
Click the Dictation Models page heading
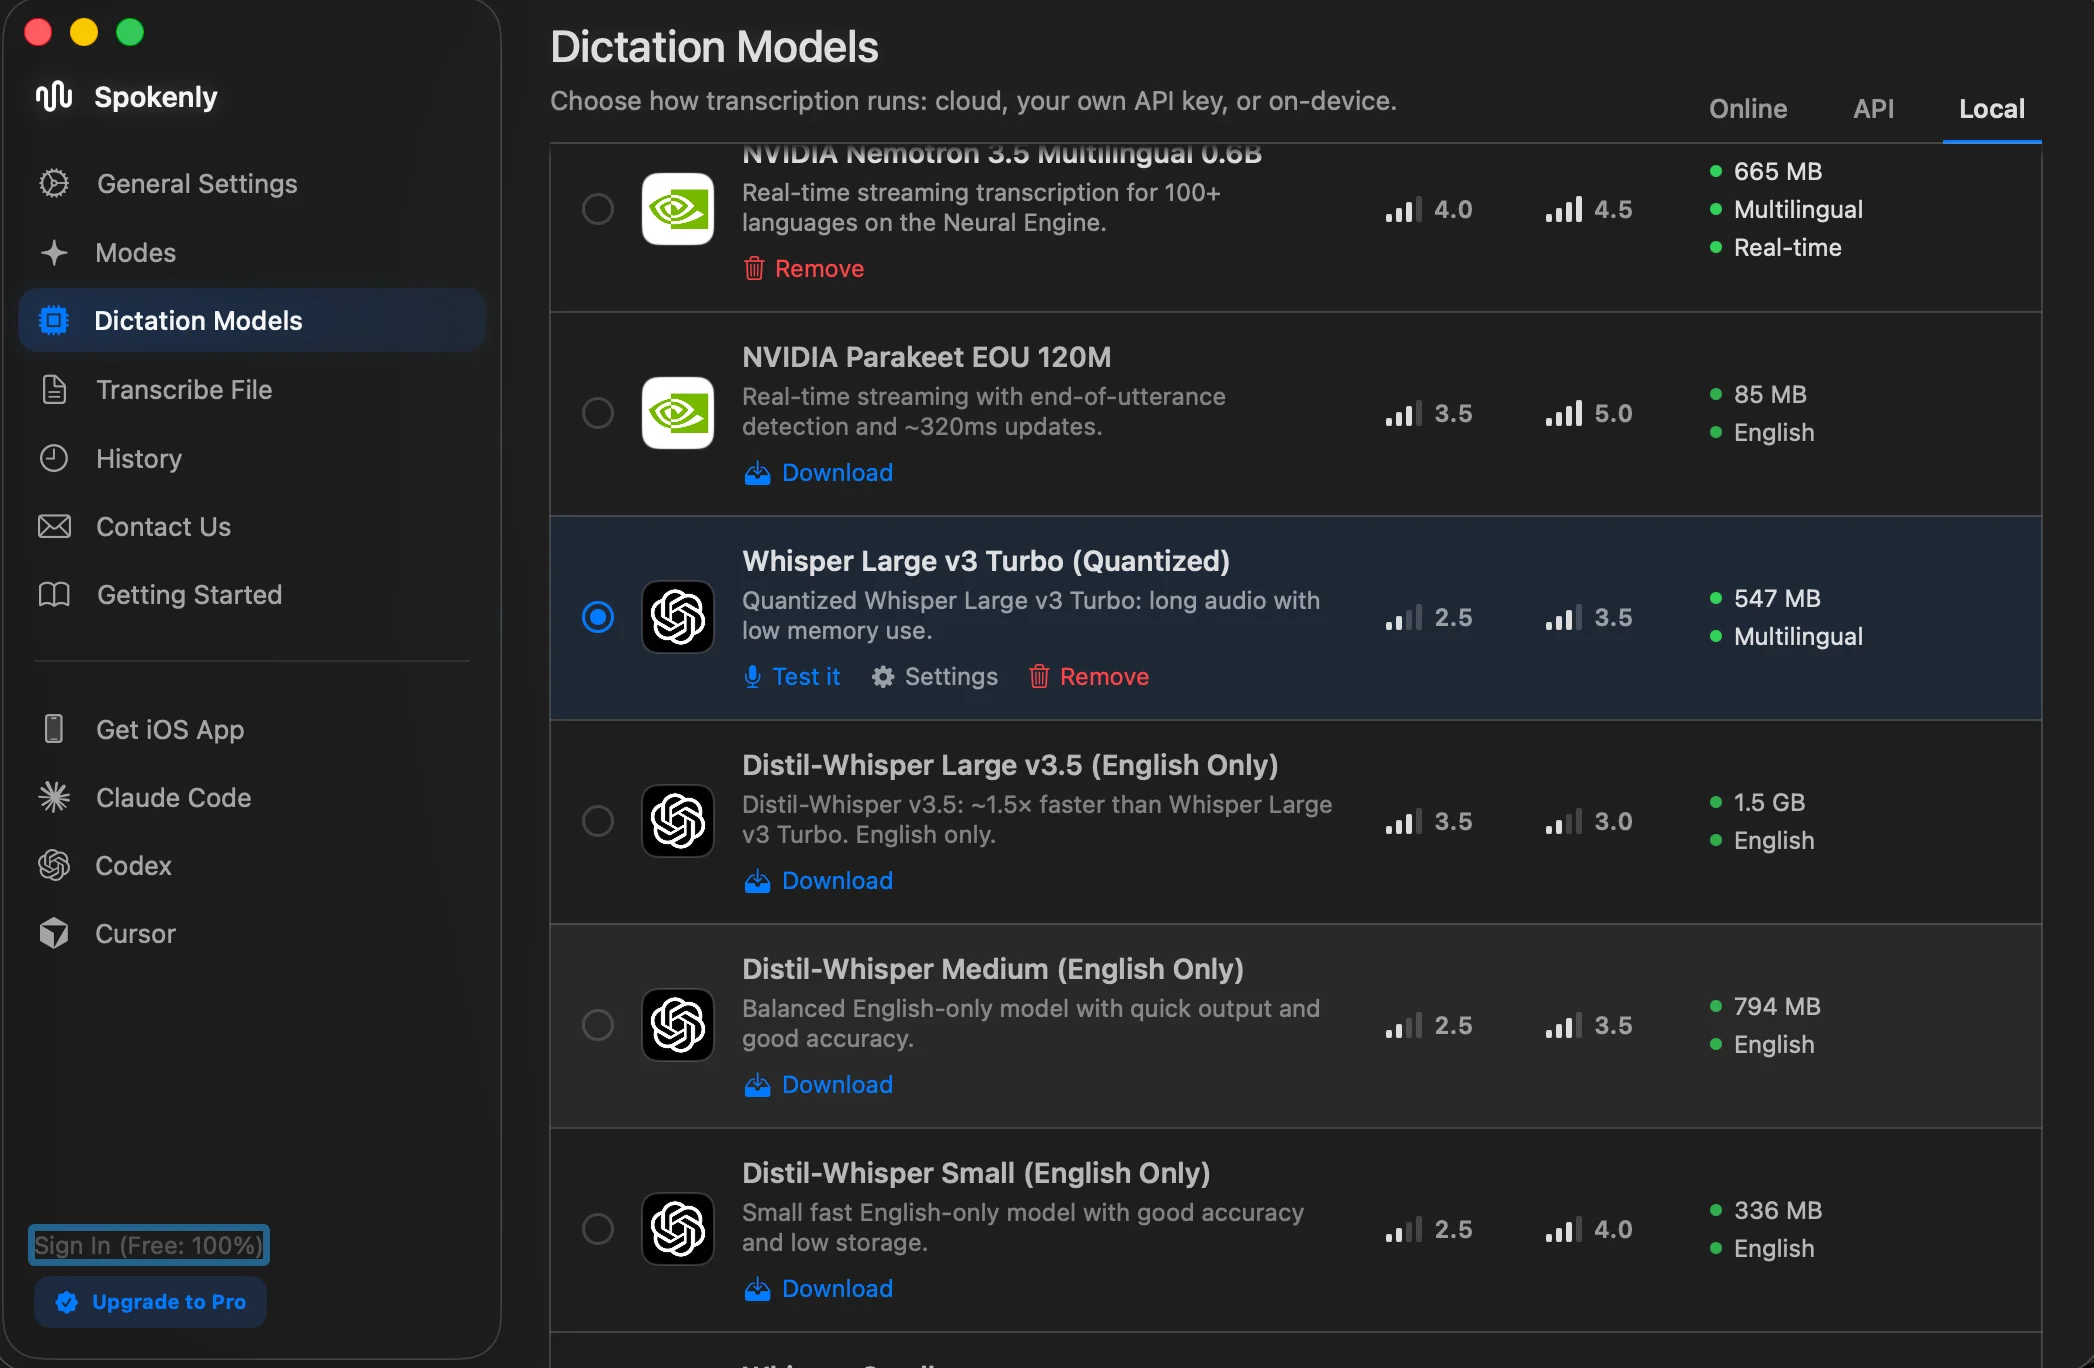click(x=714, y=47)
